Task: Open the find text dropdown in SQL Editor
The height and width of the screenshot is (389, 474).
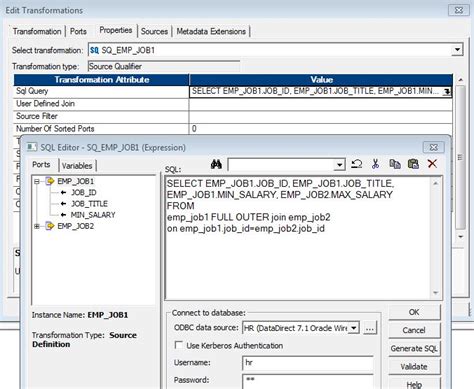Action: click(x=339, y=165)
